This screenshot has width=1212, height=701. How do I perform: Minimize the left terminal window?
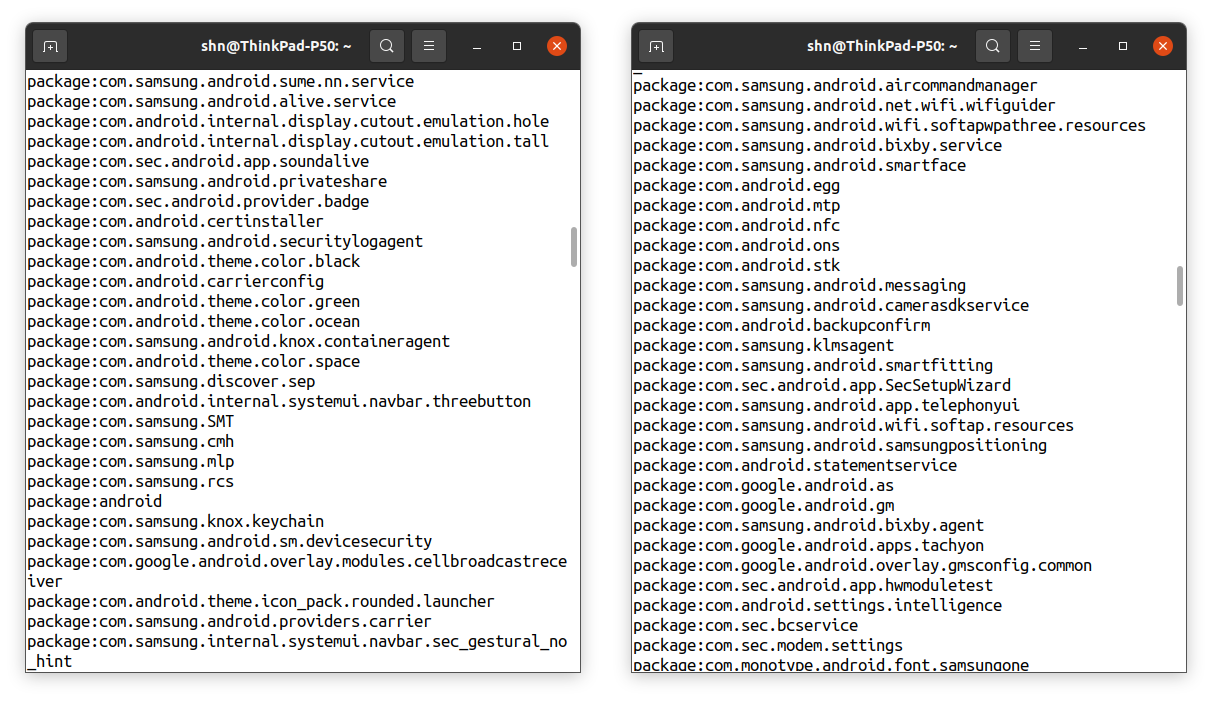tap(478, 46)
